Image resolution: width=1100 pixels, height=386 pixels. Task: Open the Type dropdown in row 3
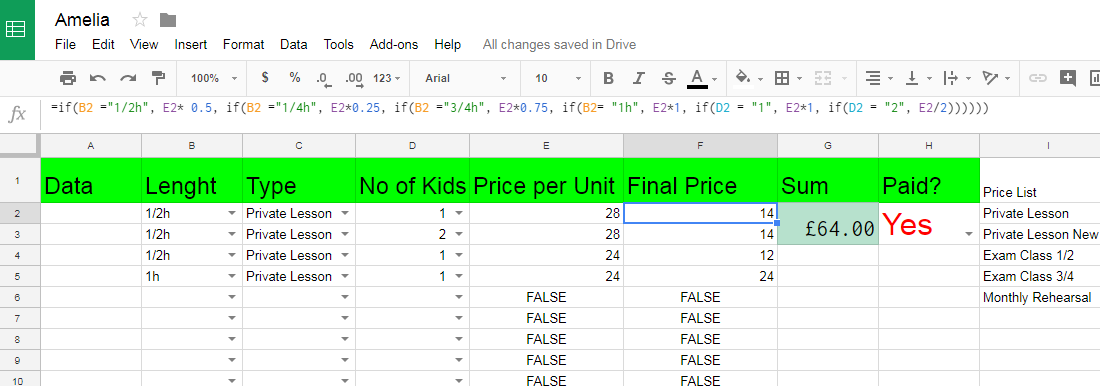[344, 234]
